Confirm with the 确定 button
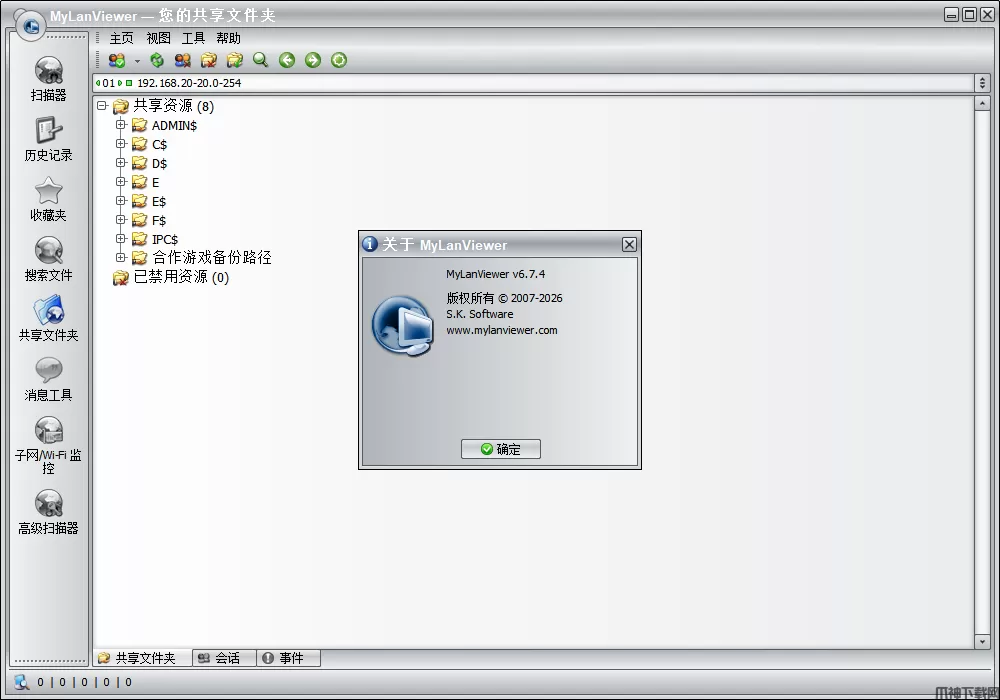1000x700 pixels. [501, 449]
